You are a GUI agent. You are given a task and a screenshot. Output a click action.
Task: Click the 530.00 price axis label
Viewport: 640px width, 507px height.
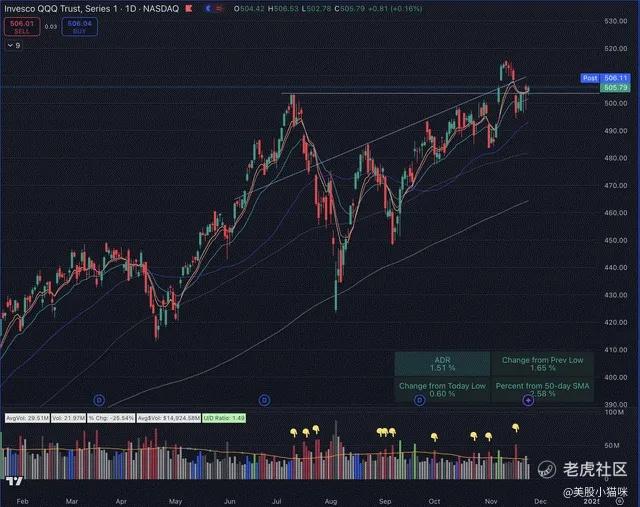coord(616,21)
